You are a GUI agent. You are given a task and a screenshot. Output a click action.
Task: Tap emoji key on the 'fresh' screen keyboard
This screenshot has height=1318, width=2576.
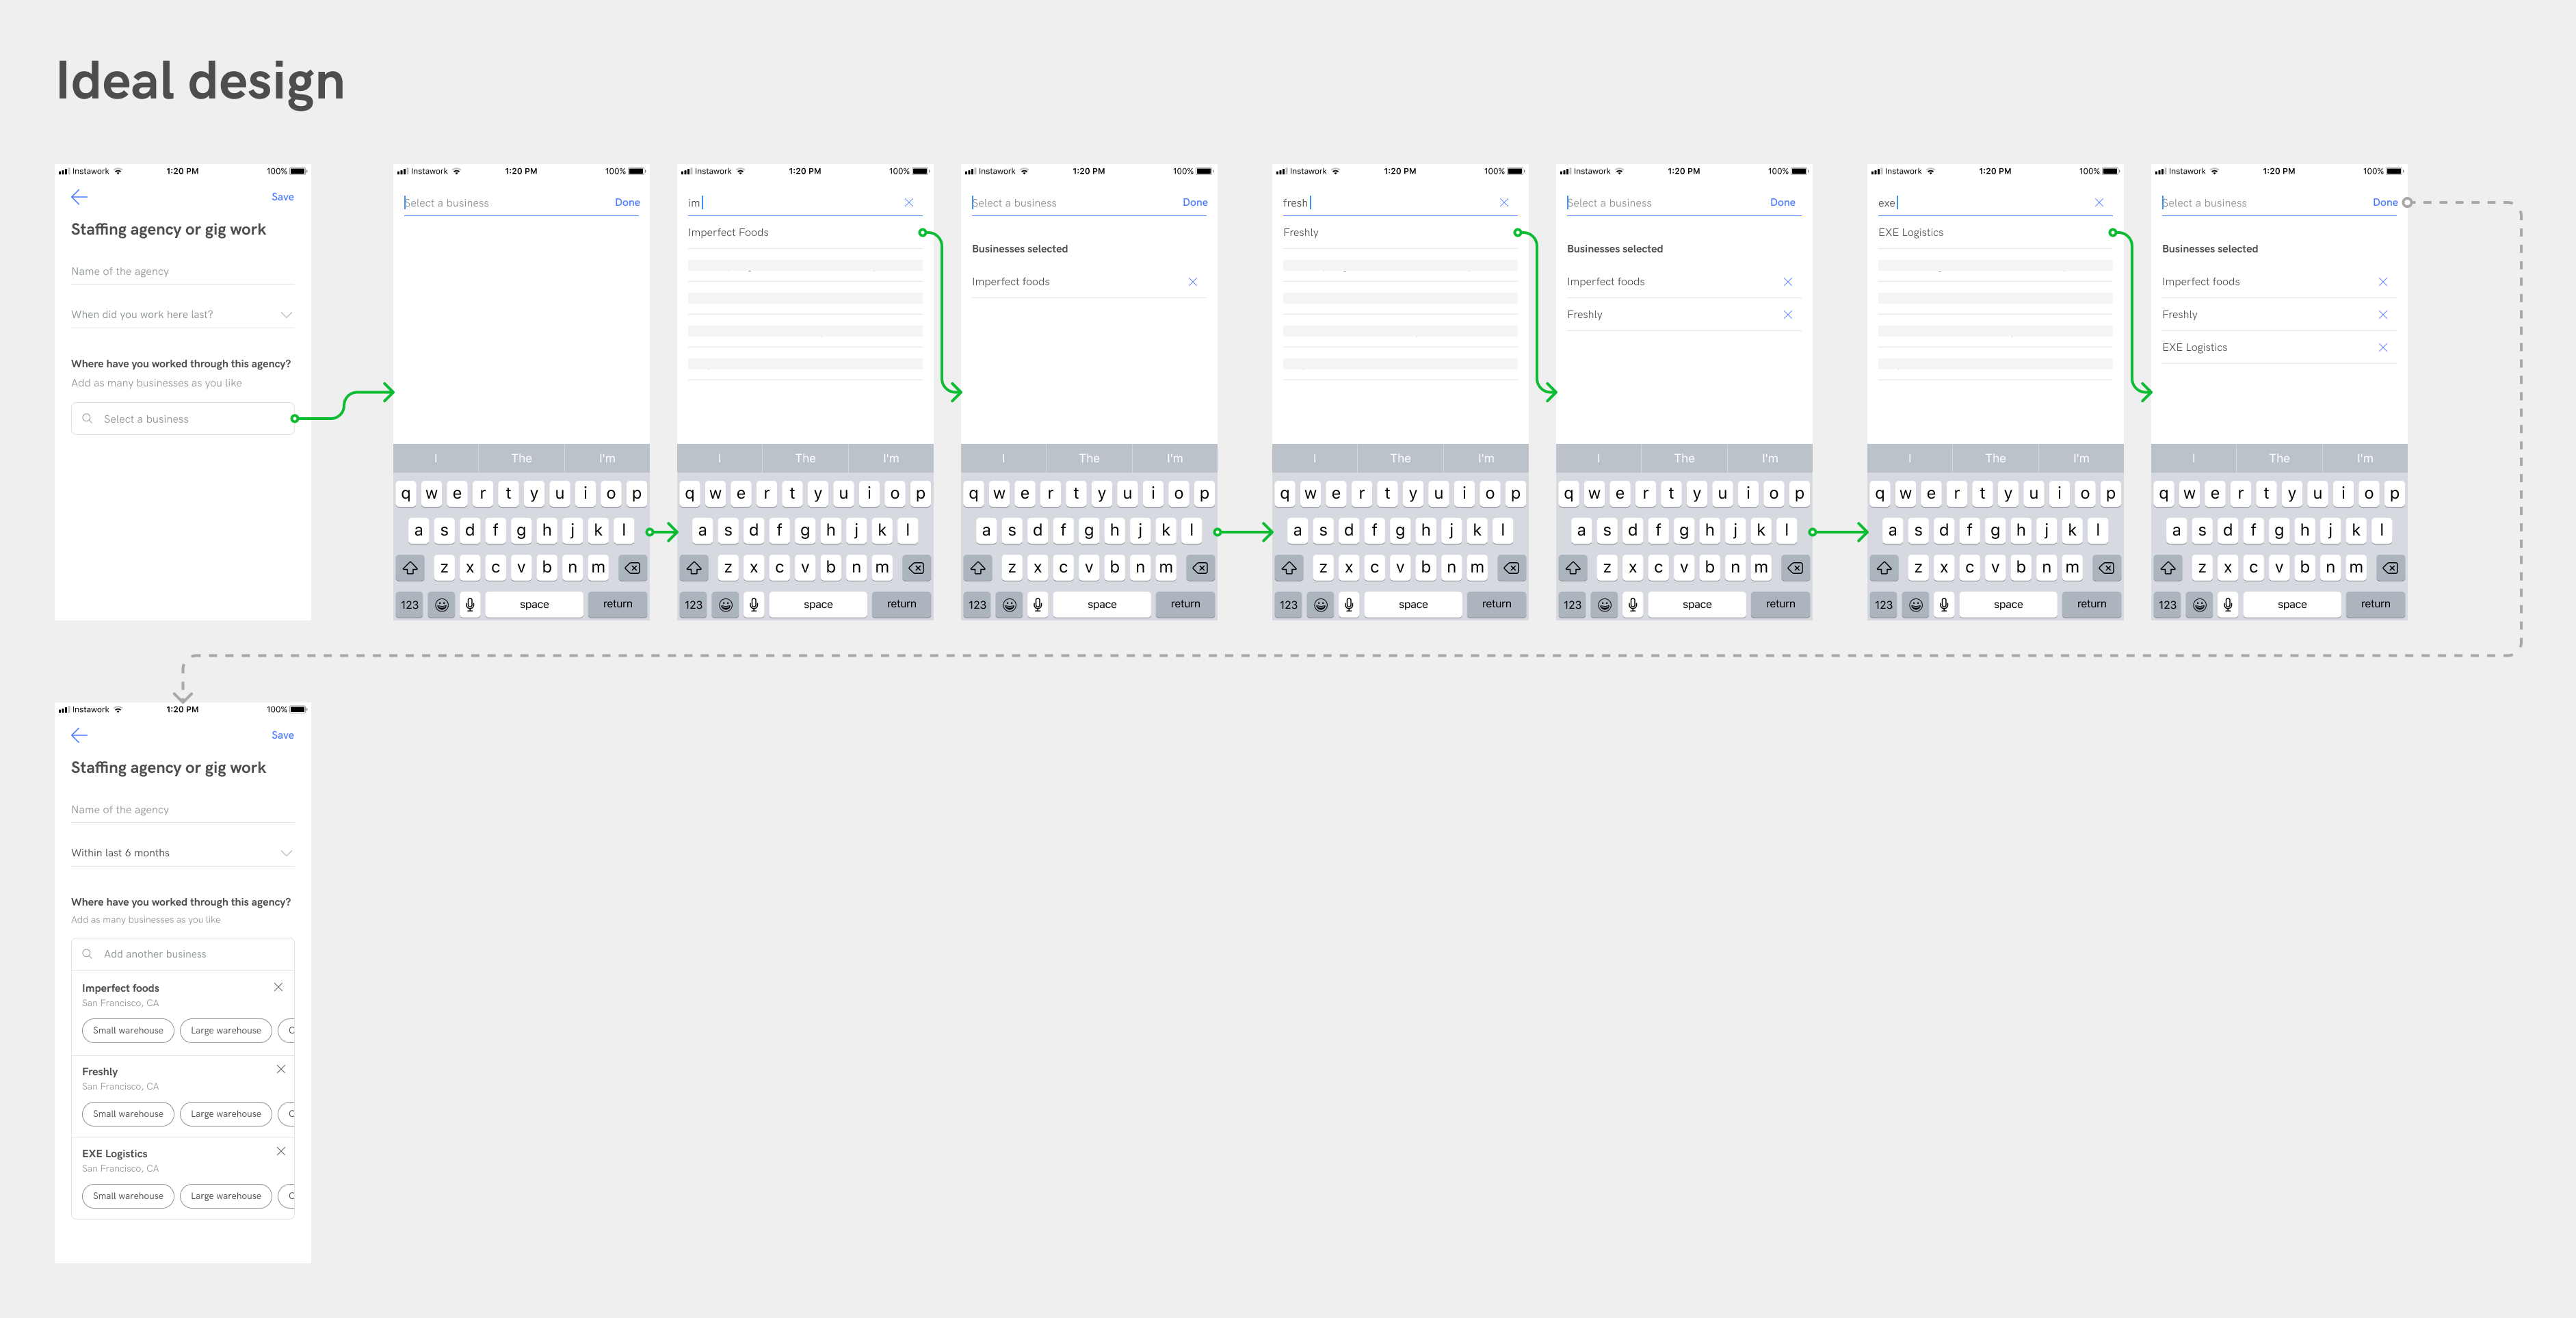(1321, 604)
